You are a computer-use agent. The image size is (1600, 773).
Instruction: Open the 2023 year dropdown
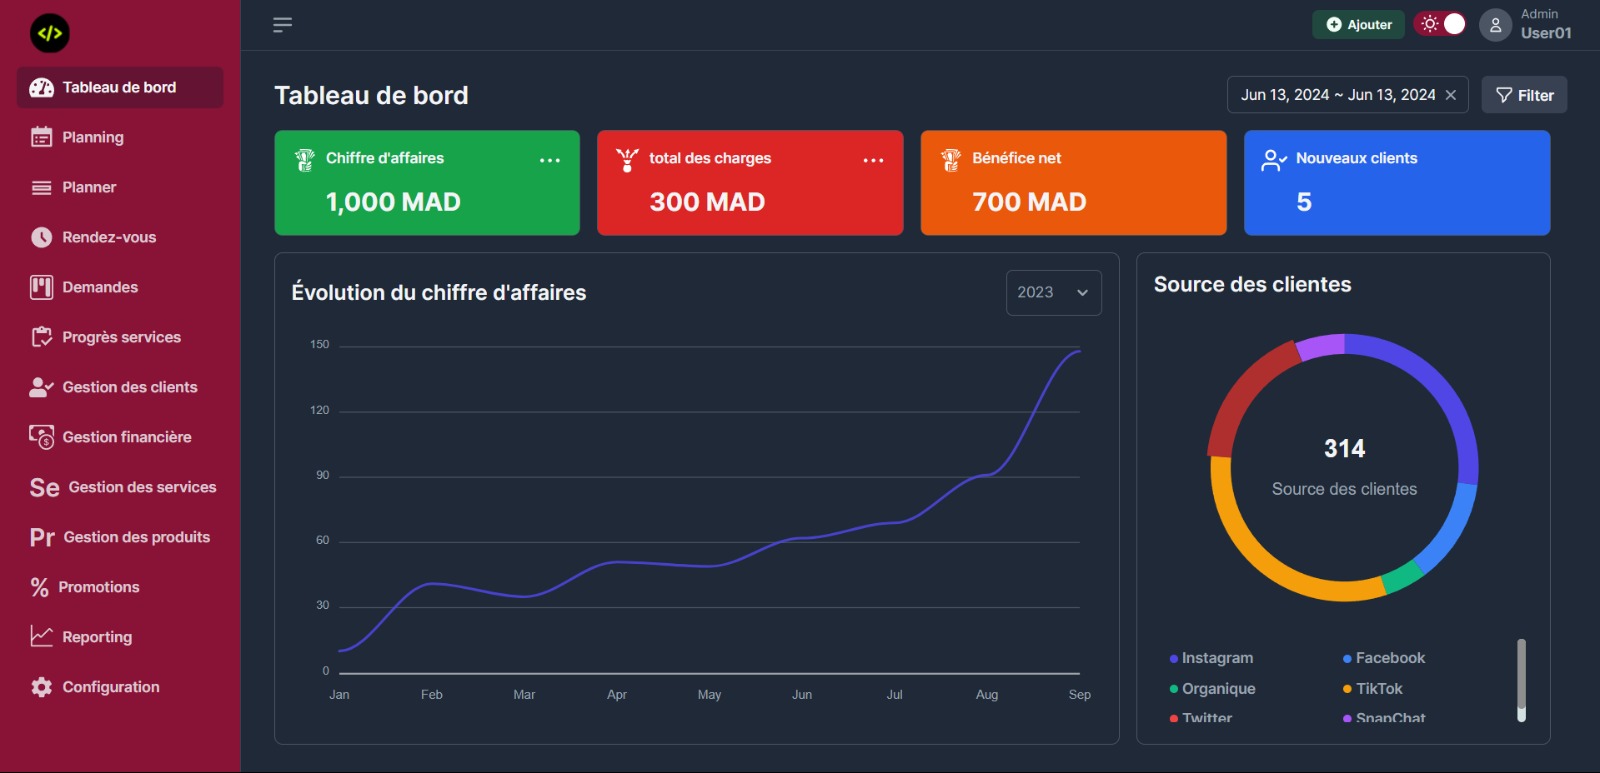click(1053, 292)
